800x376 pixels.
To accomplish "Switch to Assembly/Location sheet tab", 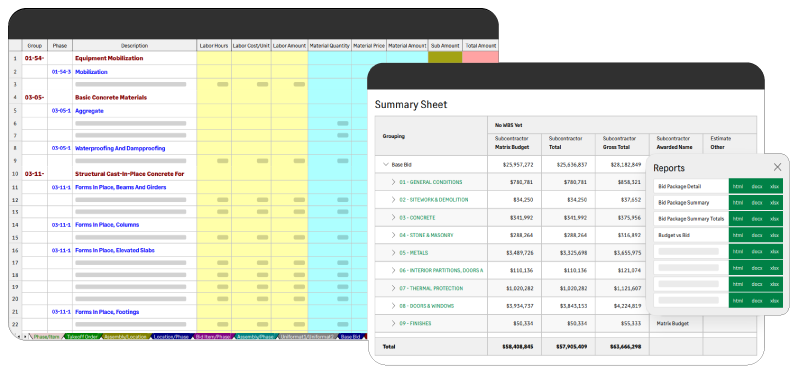I will 126,337.
